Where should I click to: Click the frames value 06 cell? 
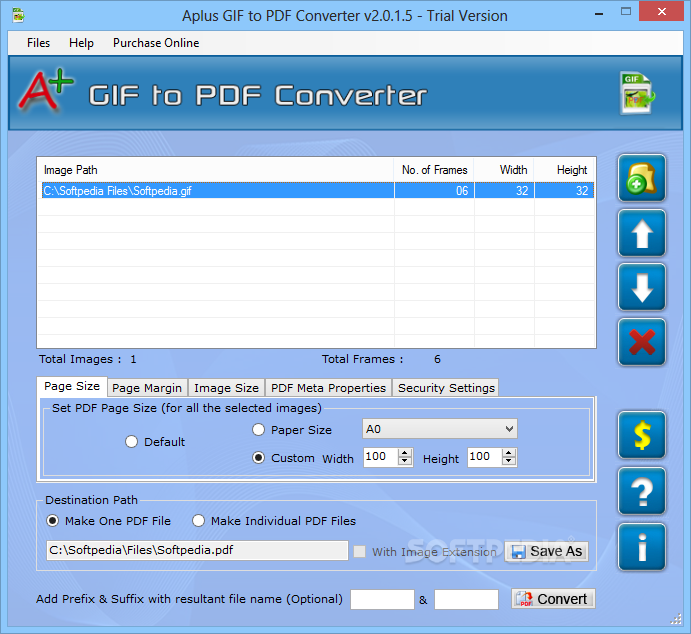click(x=434, y=190)
